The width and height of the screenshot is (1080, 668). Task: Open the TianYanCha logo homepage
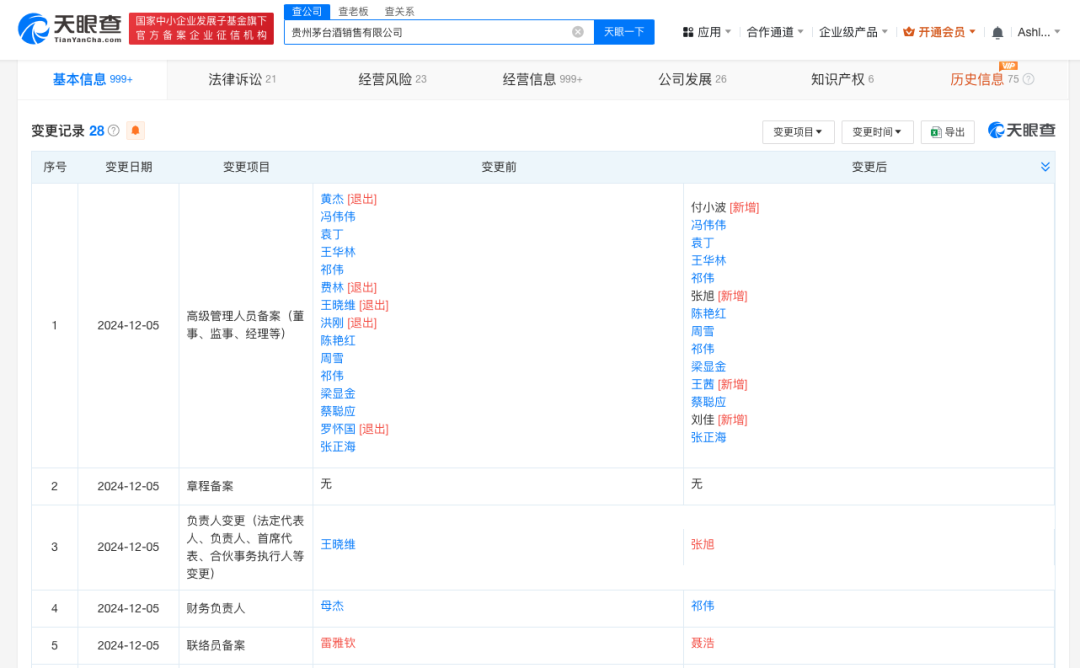pyautogui.click(x=70, y=29)
